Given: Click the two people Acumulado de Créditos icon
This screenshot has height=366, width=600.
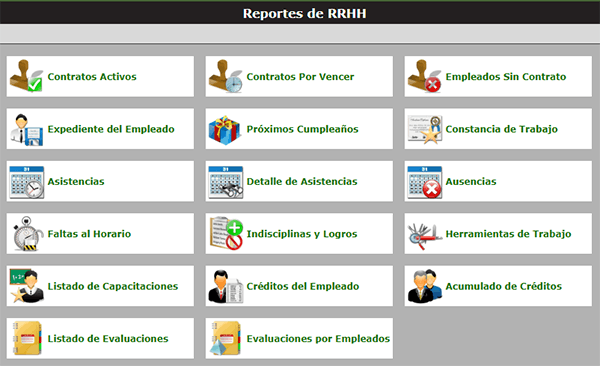Looking at the screenshot, I should (424, 286).
